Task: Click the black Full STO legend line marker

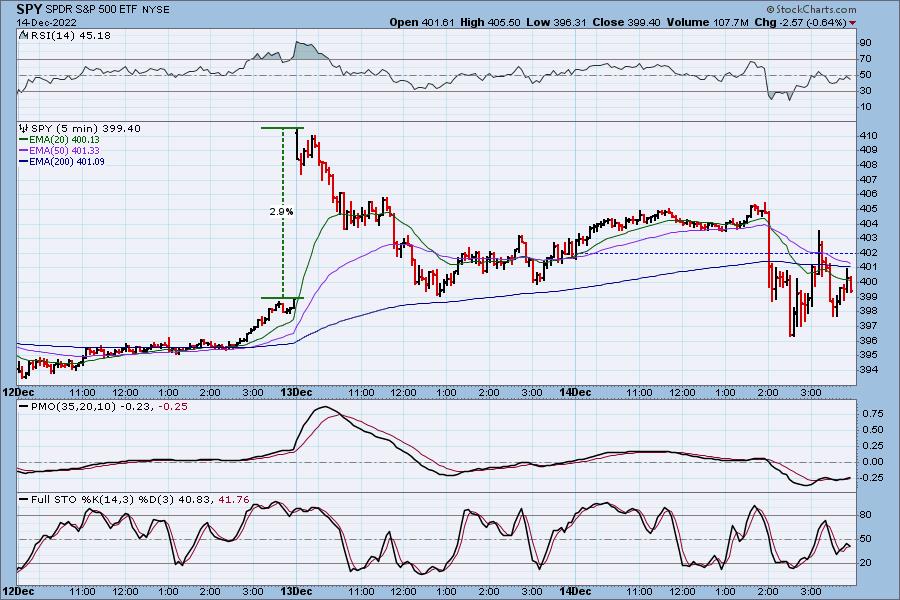Action: pos(24,500)
